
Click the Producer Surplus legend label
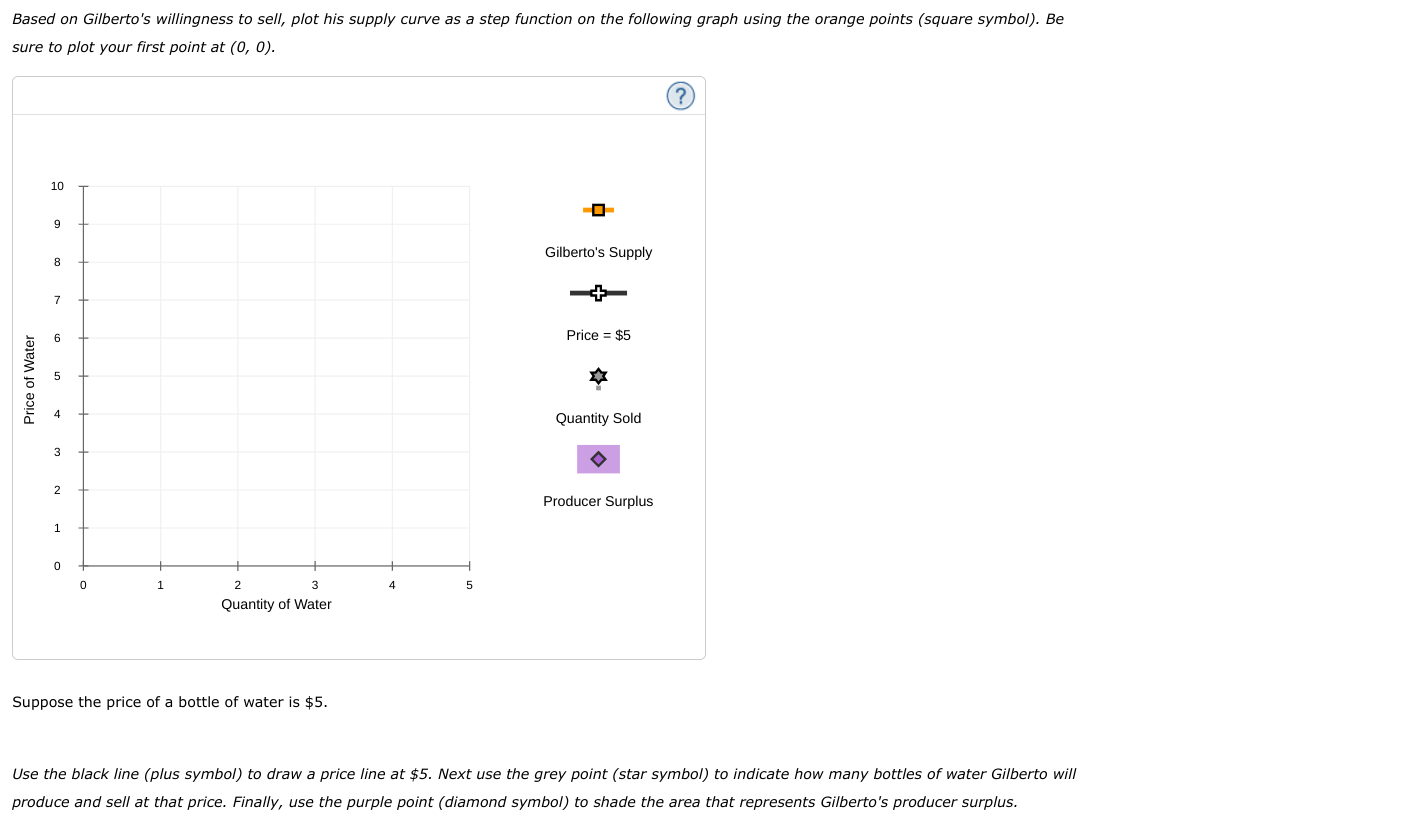point(598,501)
